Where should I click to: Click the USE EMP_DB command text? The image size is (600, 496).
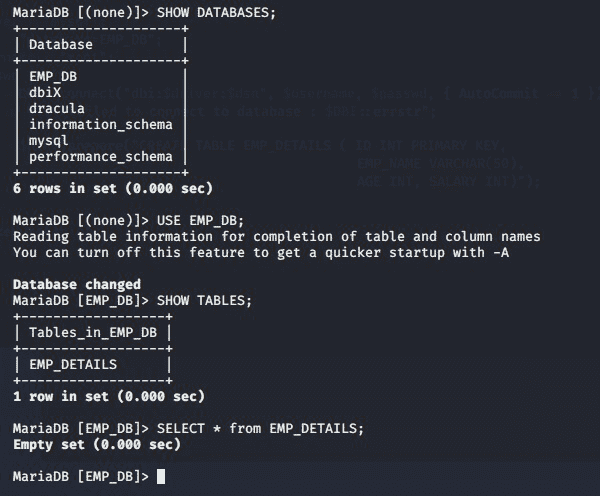[x=200, y=220]
